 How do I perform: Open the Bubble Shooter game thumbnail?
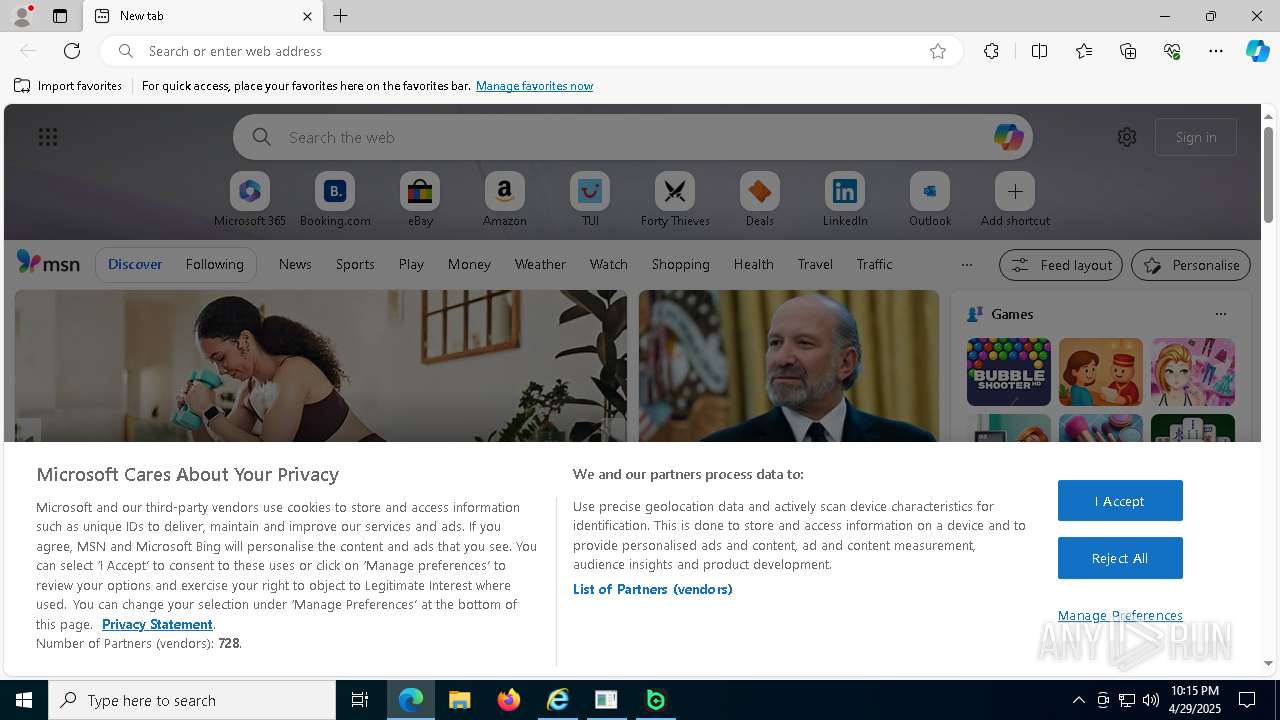(1009, 372)
